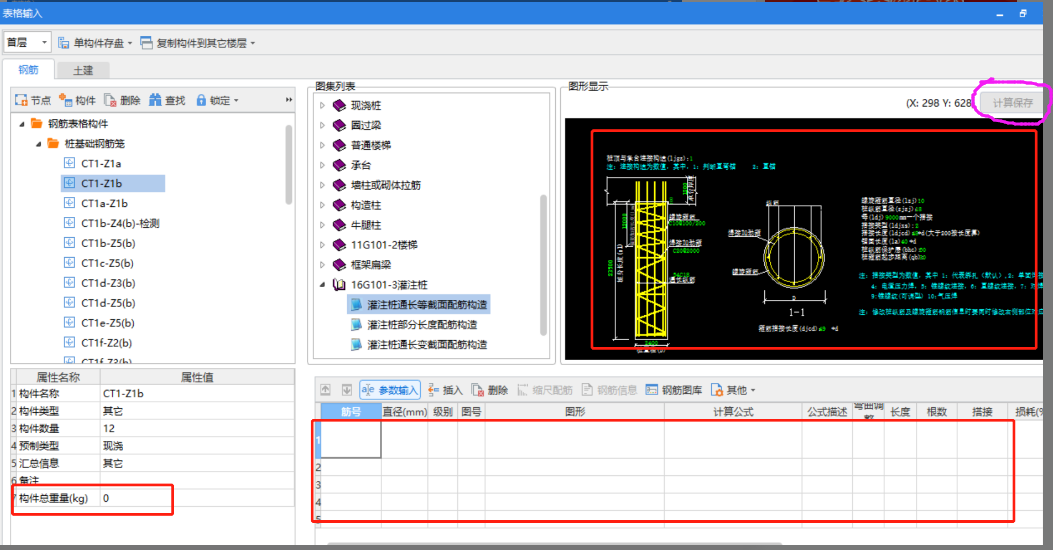Click the 直径(mm) column header

tap(404, 412)
